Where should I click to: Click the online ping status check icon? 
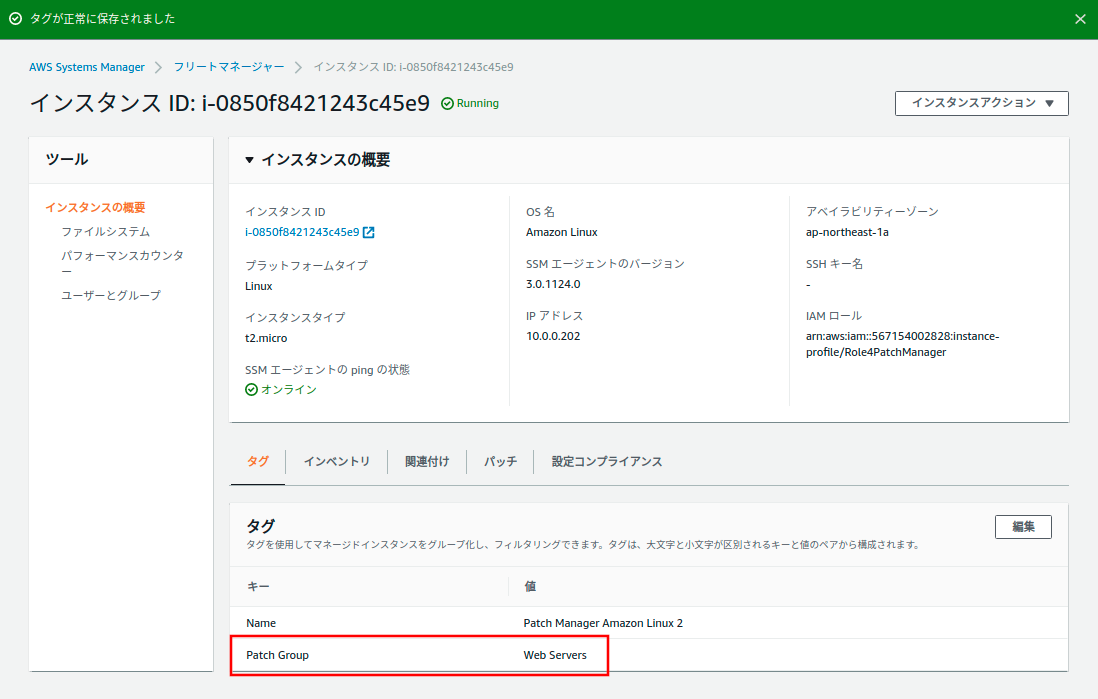pos(251,389)
